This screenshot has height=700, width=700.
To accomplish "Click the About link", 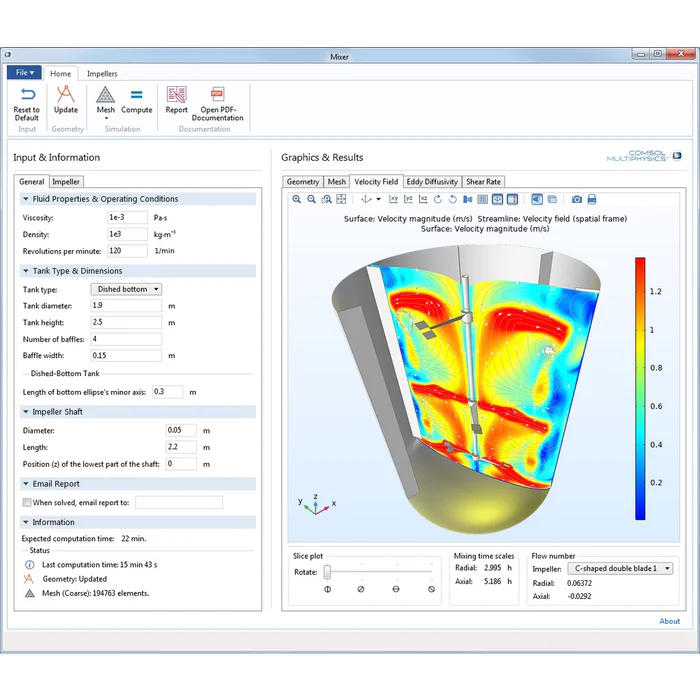I will [x=670, y=621].
